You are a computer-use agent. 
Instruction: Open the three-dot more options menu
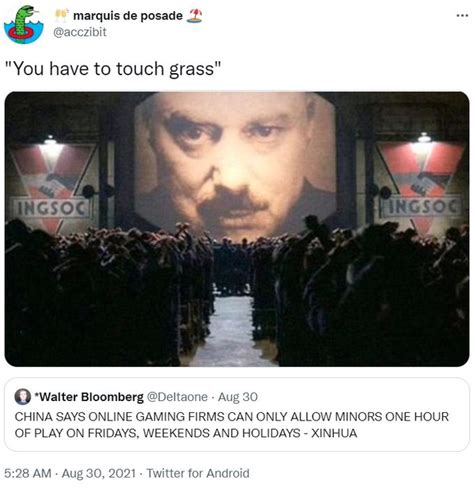point(462,15)
